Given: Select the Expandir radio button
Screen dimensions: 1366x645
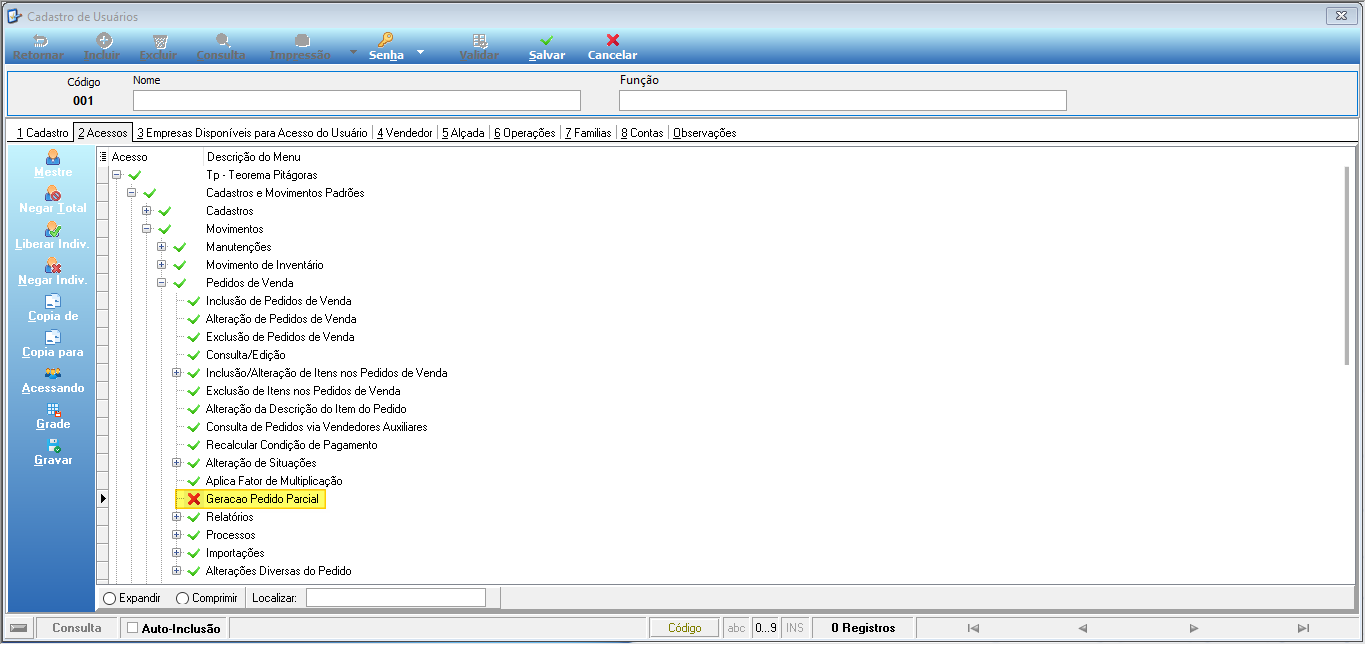Looking at the screenshot, I should 110,598.
